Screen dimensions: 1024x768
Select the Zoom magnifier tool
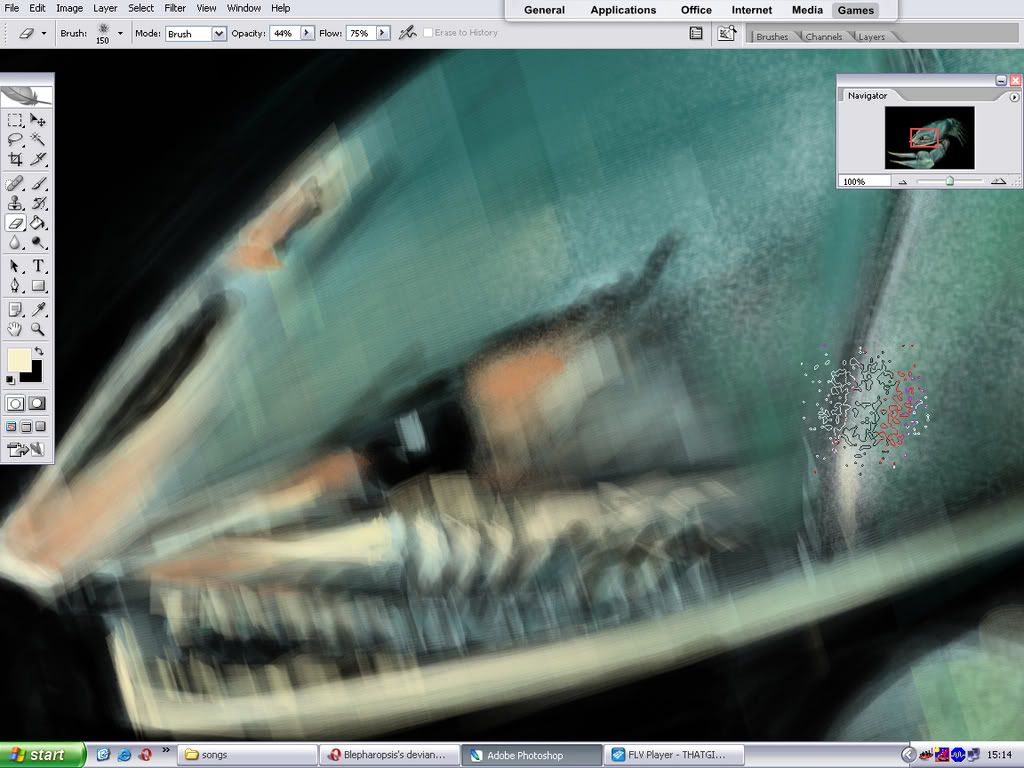[x=38, y=329]
